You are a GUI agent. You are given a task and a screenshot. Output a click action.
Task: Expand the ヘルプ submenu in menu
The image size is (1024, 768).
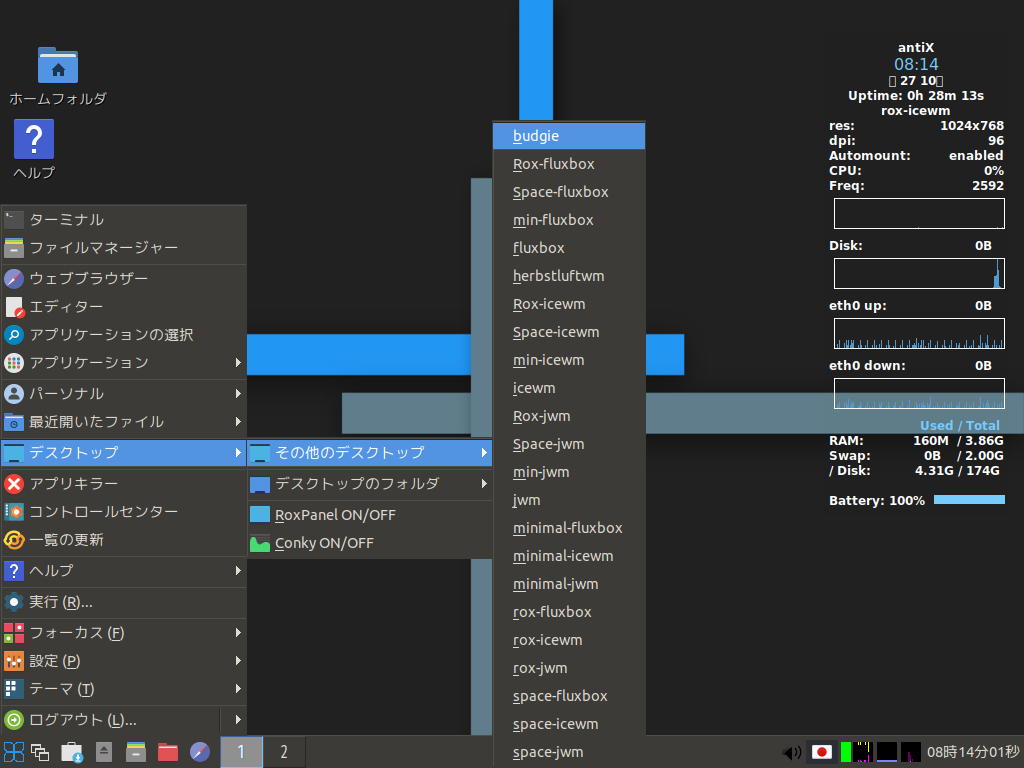[124, 570]
